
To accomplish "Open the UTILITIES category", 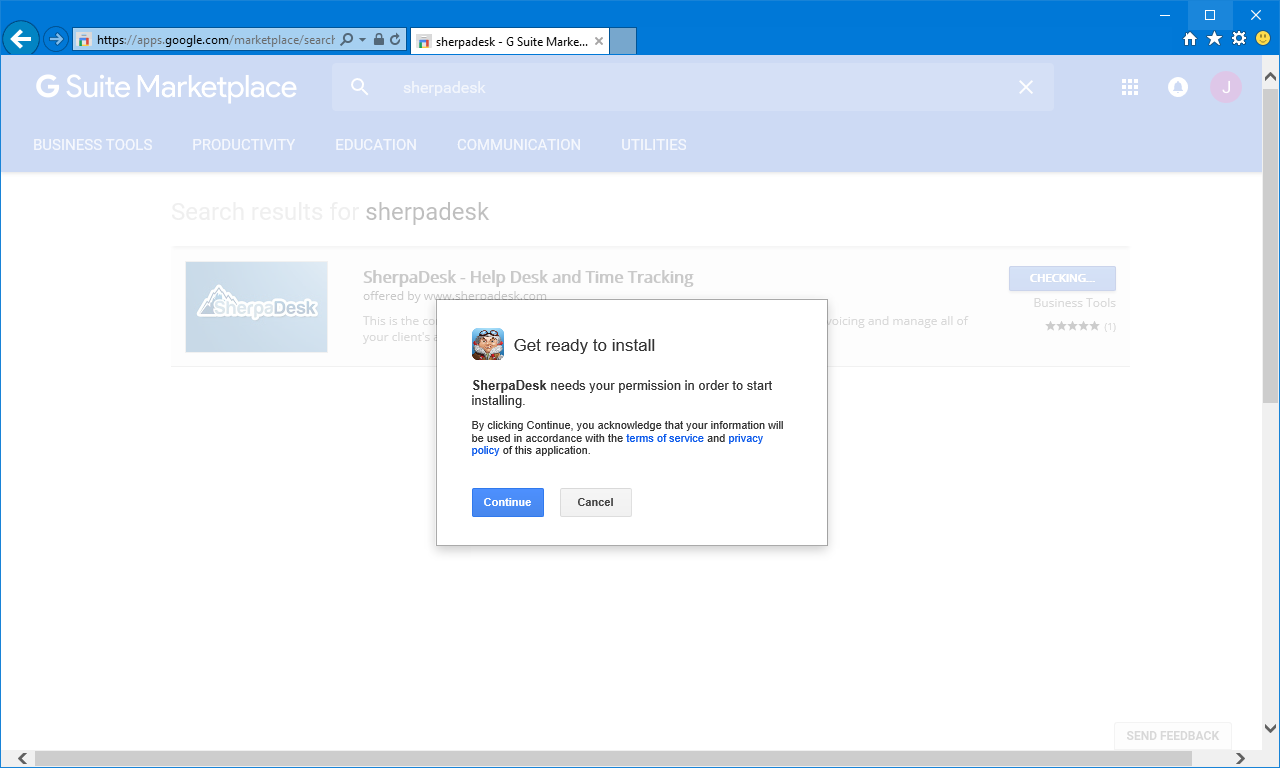I will (x=653, y=144).
